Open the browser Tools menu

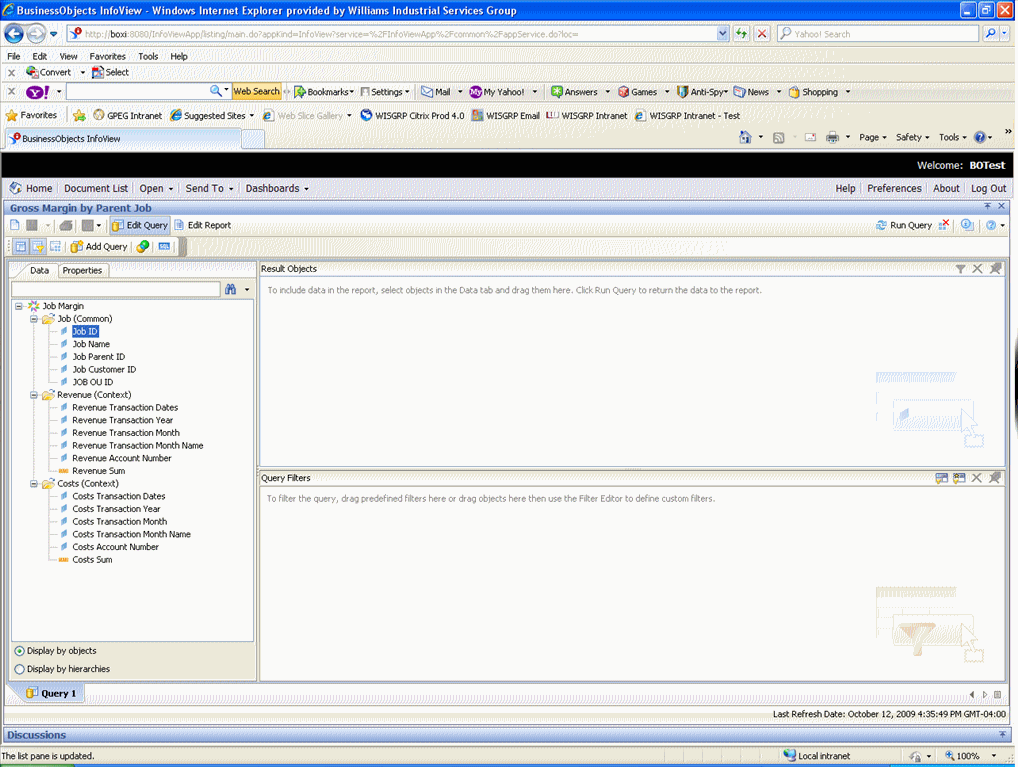pyautogui.click(x=148, y=57)
